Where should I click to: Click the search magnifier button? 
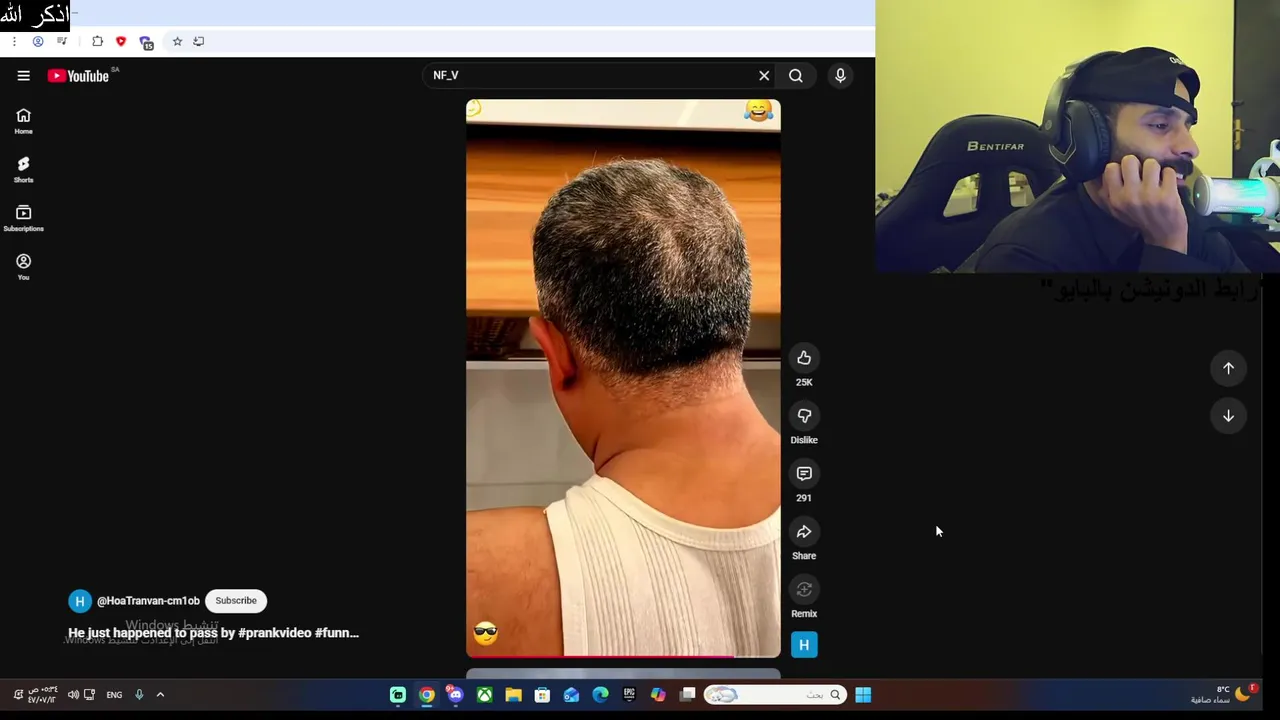pos(796,76)
